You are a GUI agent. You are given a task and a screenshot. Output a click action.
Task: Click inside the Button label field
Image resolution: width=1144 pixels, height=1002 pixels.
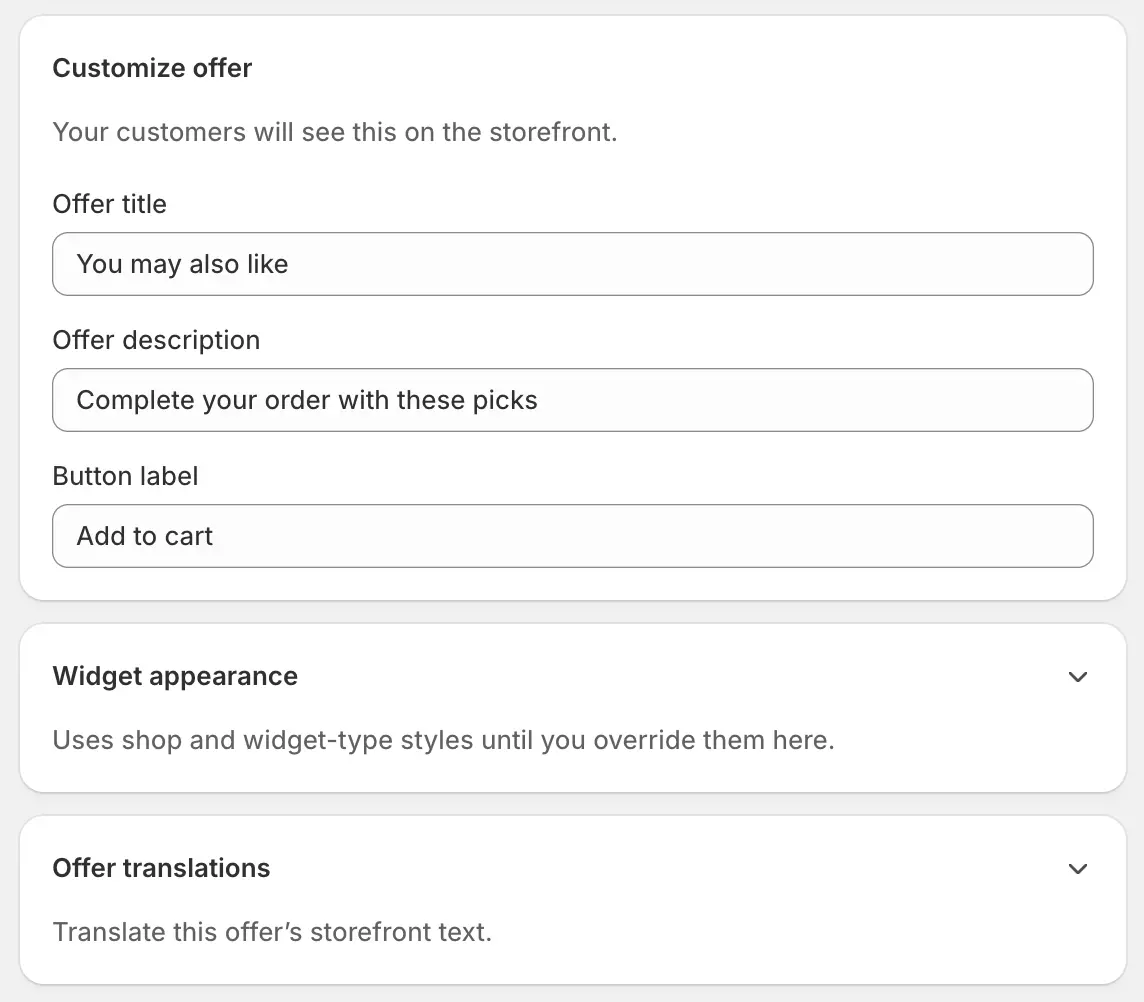573,536
